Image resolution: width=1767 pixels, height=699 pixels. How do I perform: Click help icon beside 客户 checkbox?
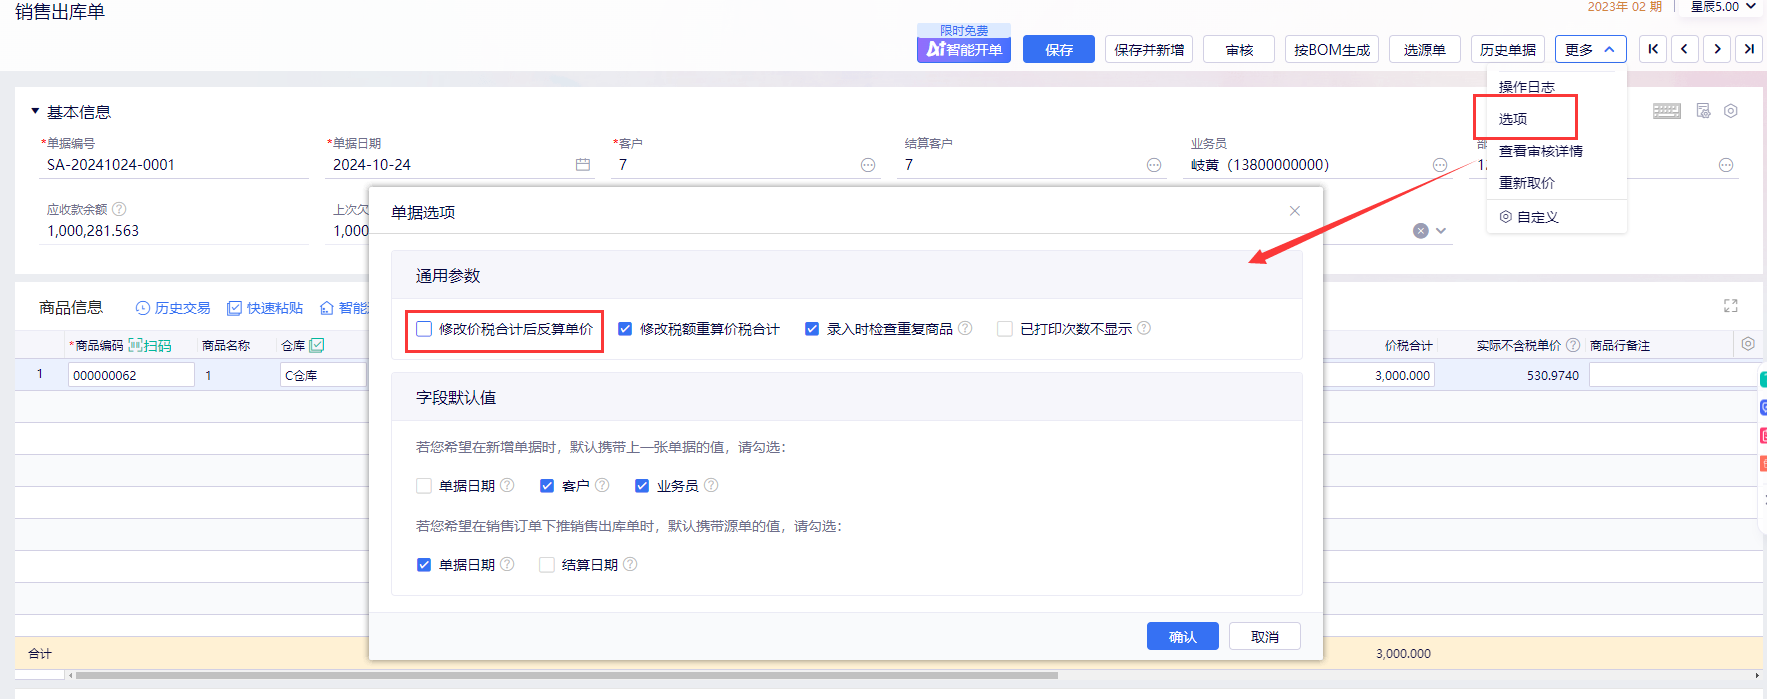[602, 485]
